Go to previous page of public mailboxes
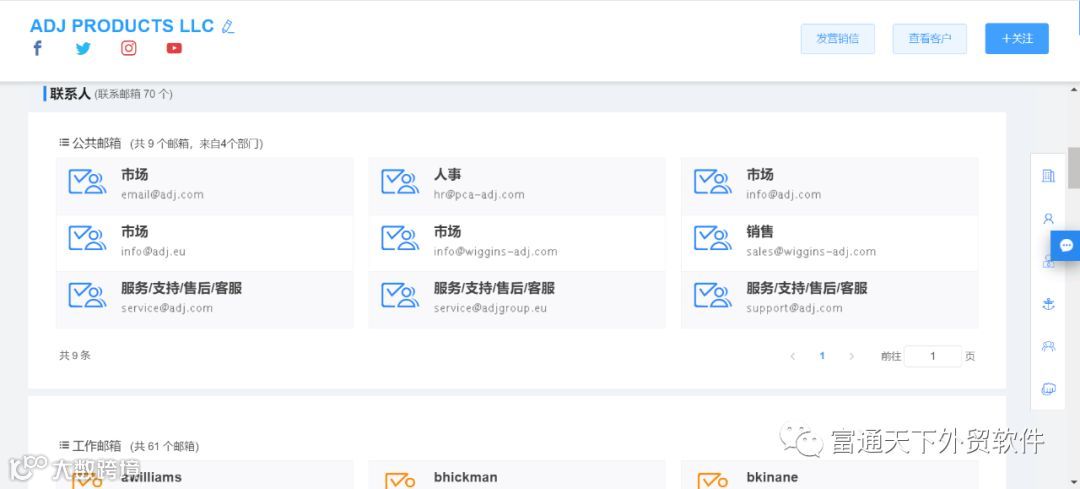This screenshot has height=489, width=1080. (793, 356)
